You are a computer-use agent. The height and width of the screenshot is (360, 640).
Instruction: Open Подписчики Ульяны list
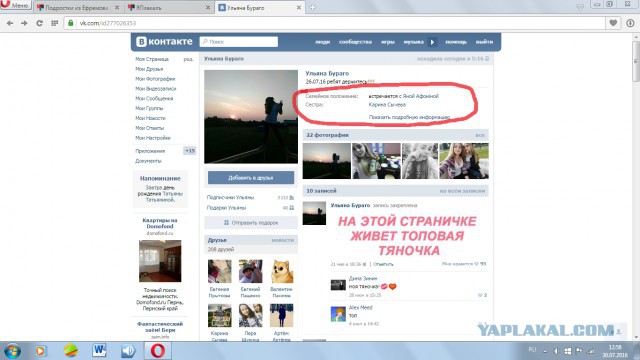point(230,198)
